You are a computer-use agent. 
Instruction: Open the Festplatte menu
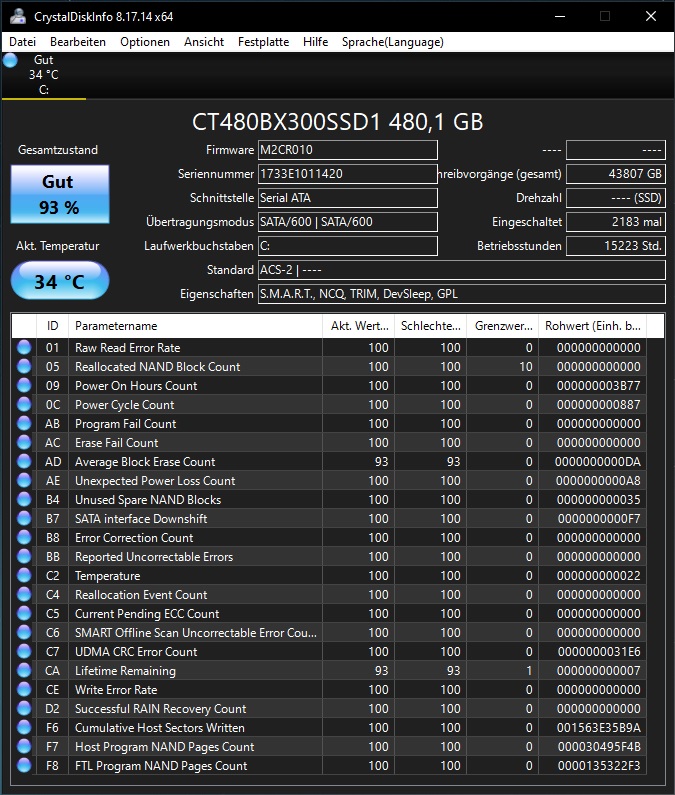coord(263,42)
